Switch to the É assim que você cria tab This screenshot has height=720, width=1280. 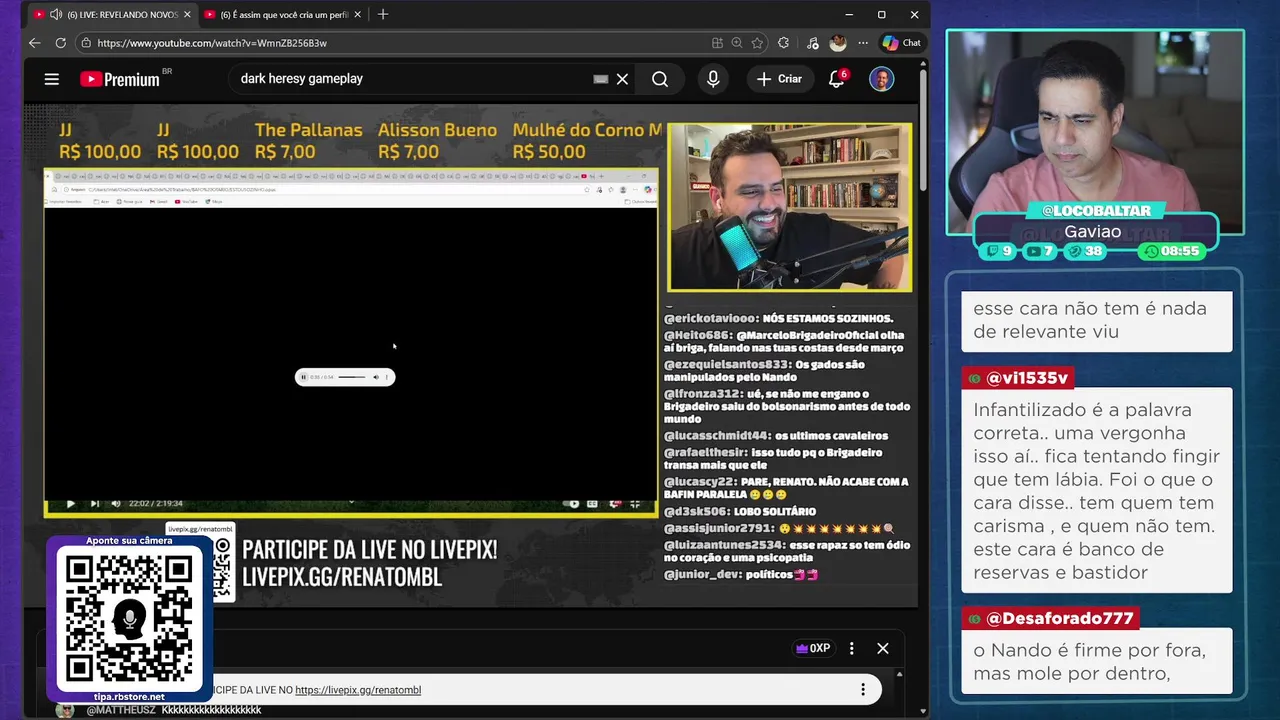[x=283, y=14]
